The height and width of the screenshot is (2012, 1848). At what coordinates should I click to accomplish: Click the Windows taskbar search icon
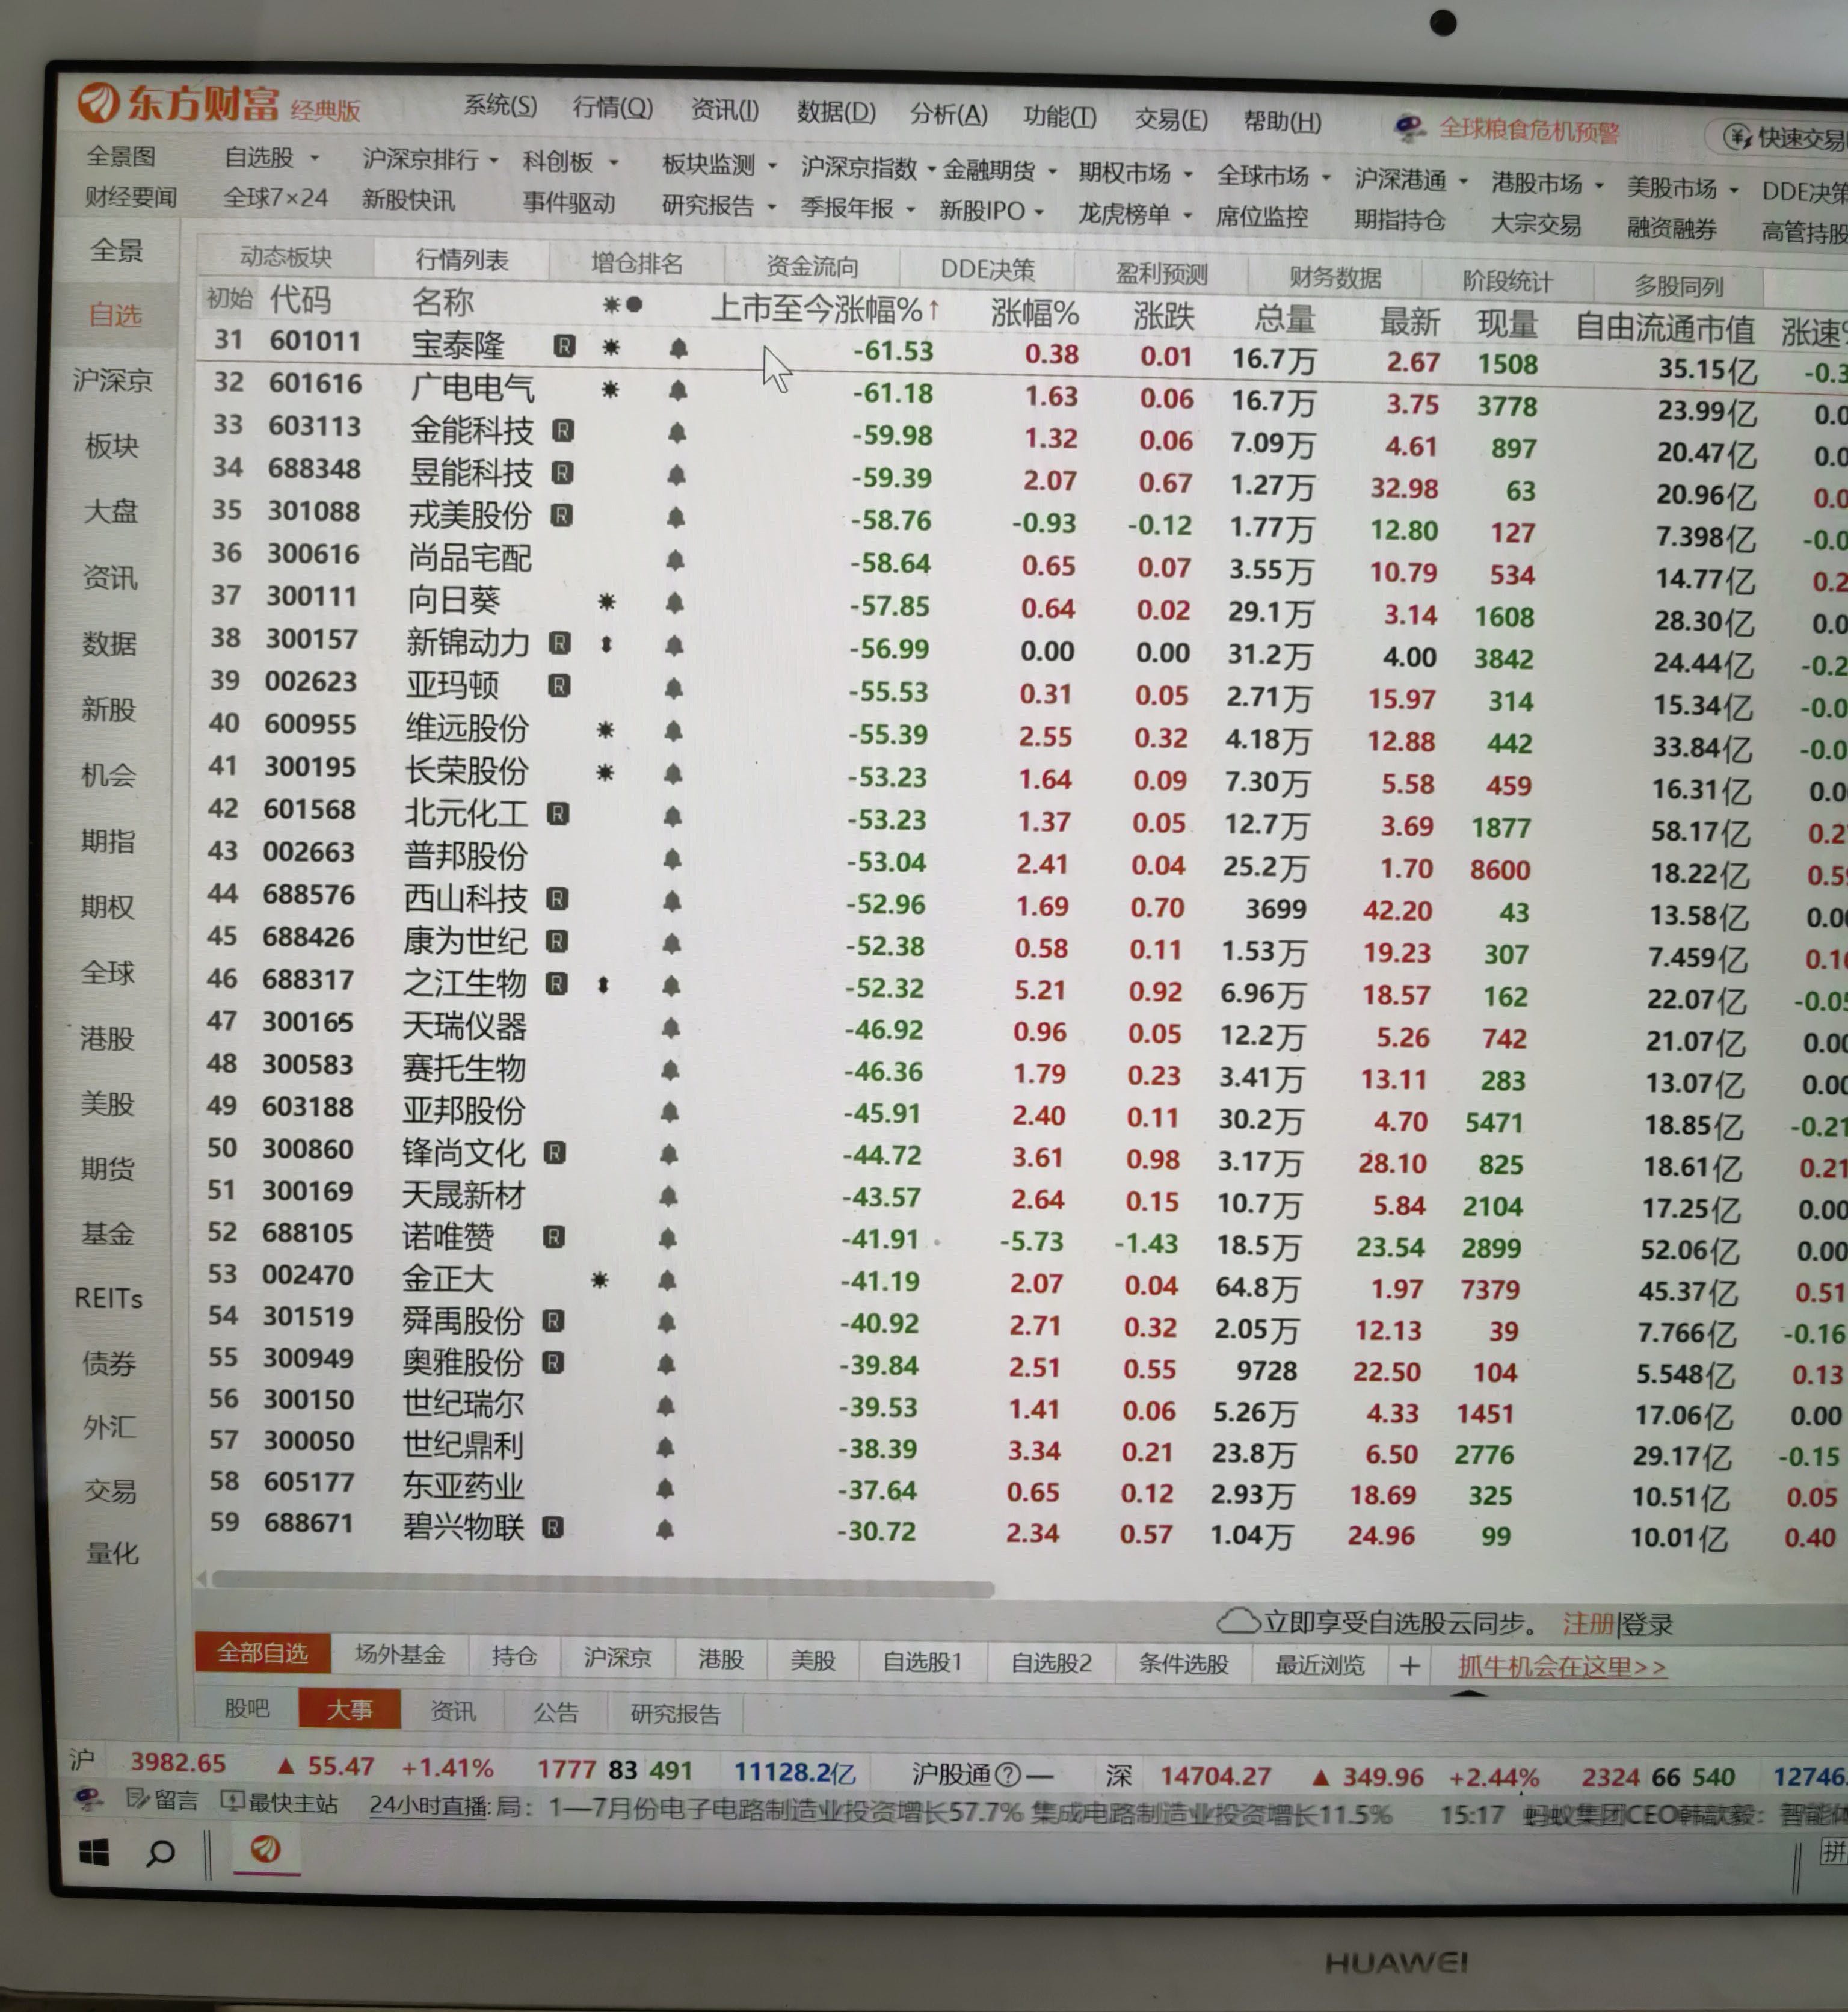(160, 1854)
